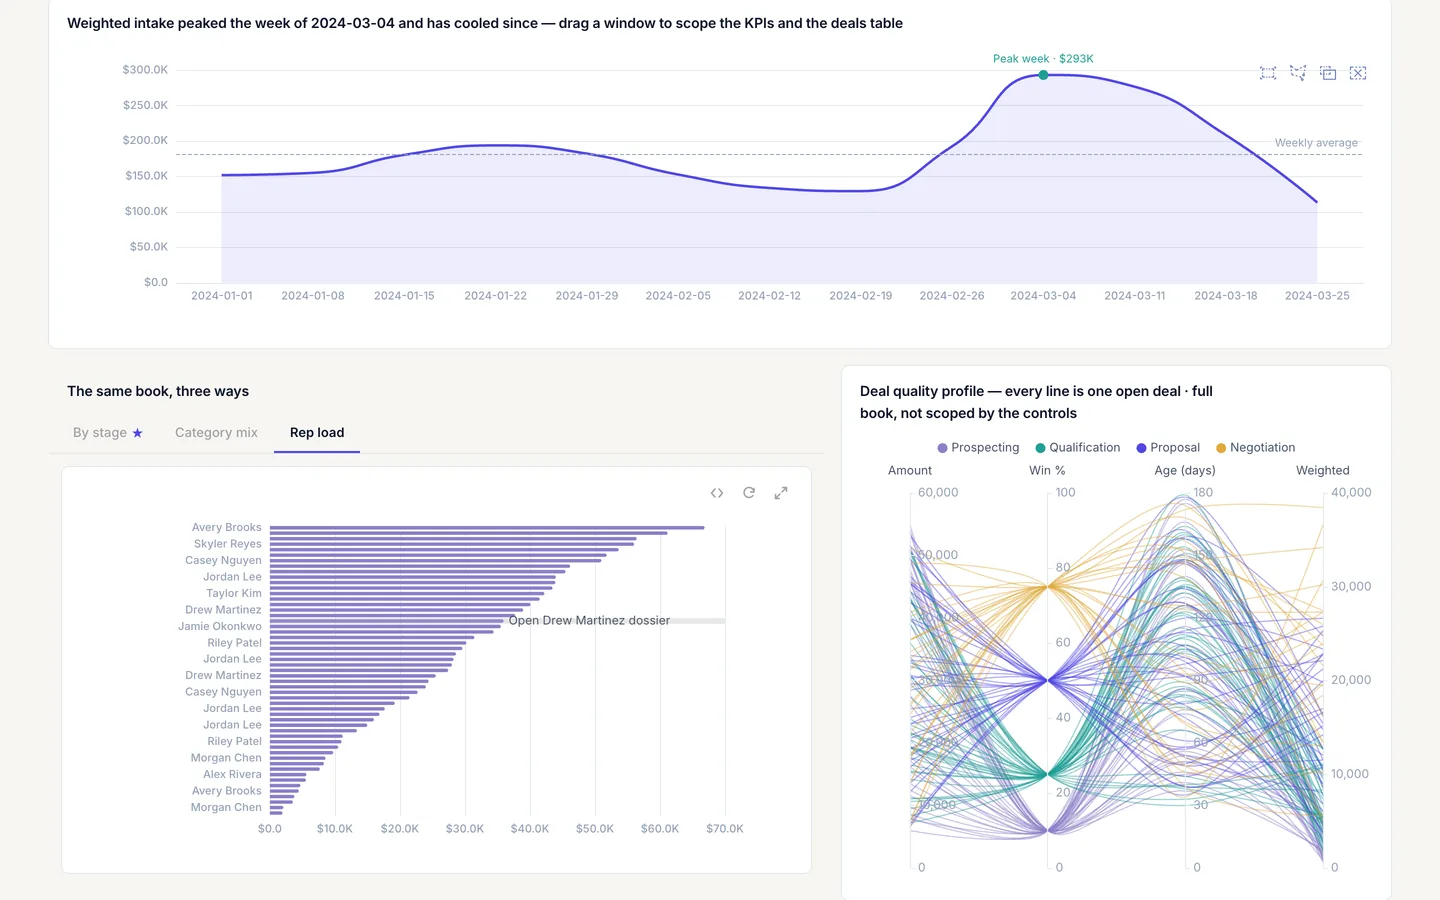Click the $150.0K y-axis value

click(x=146, y=176)
